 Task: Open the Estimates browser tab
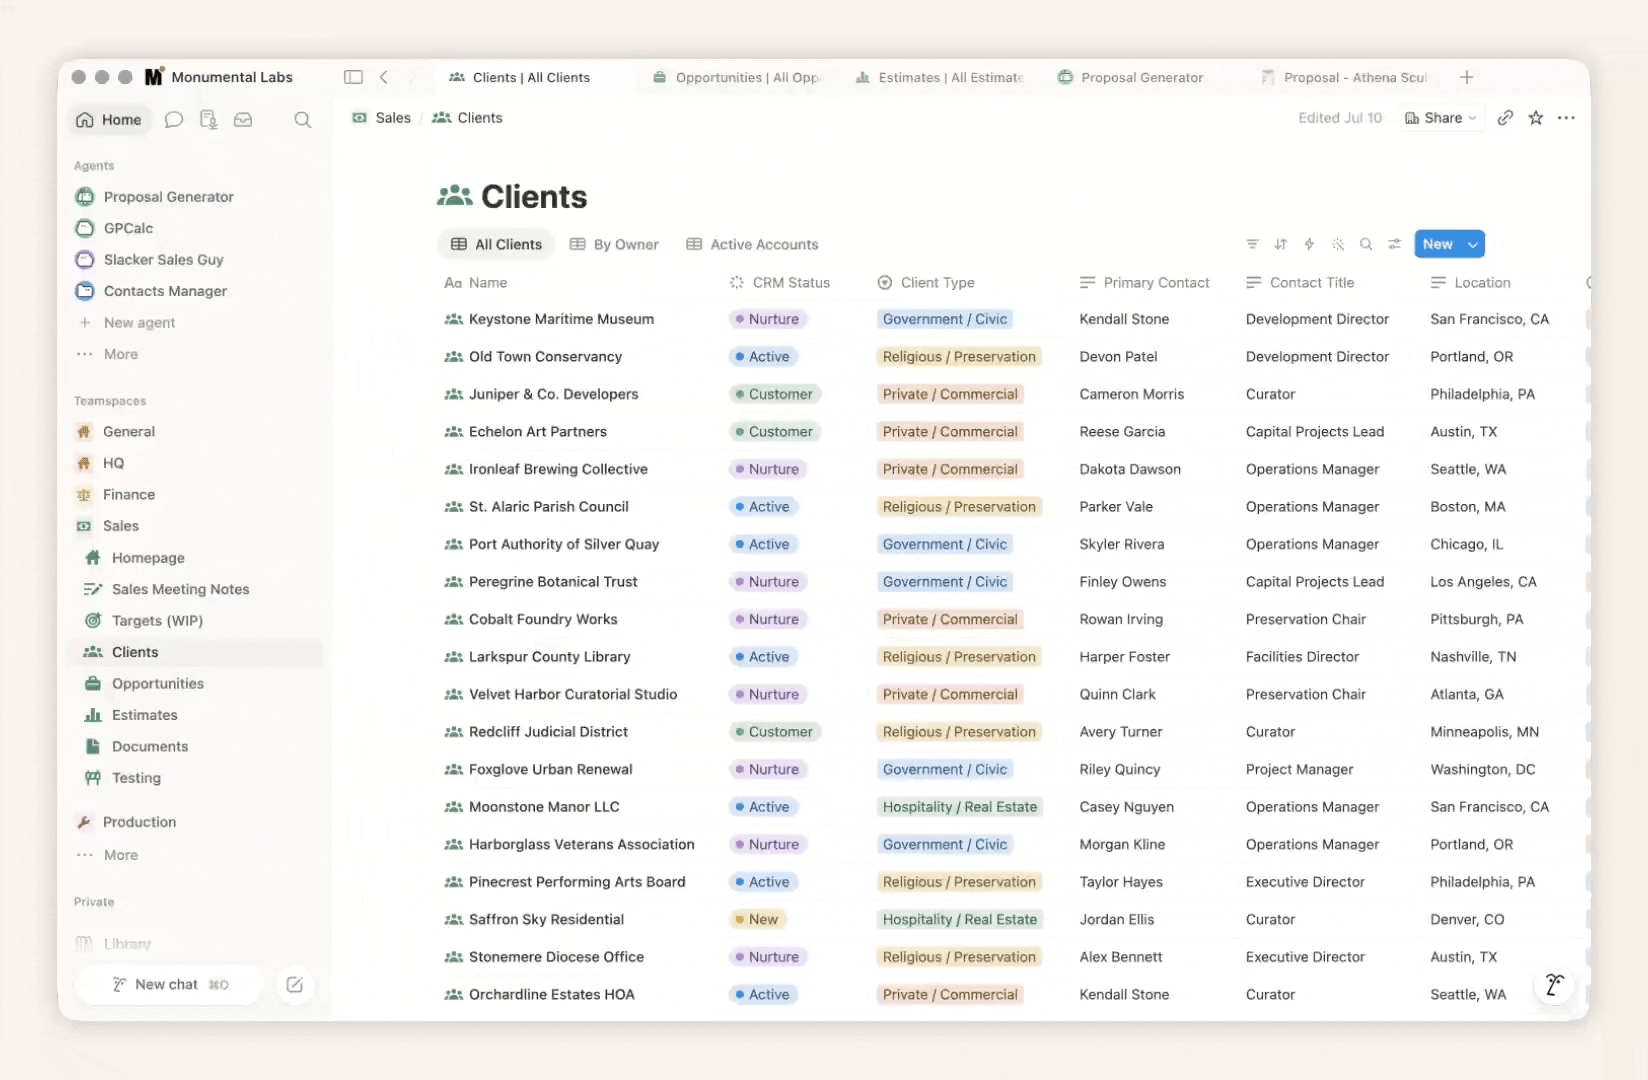[939, 77]
